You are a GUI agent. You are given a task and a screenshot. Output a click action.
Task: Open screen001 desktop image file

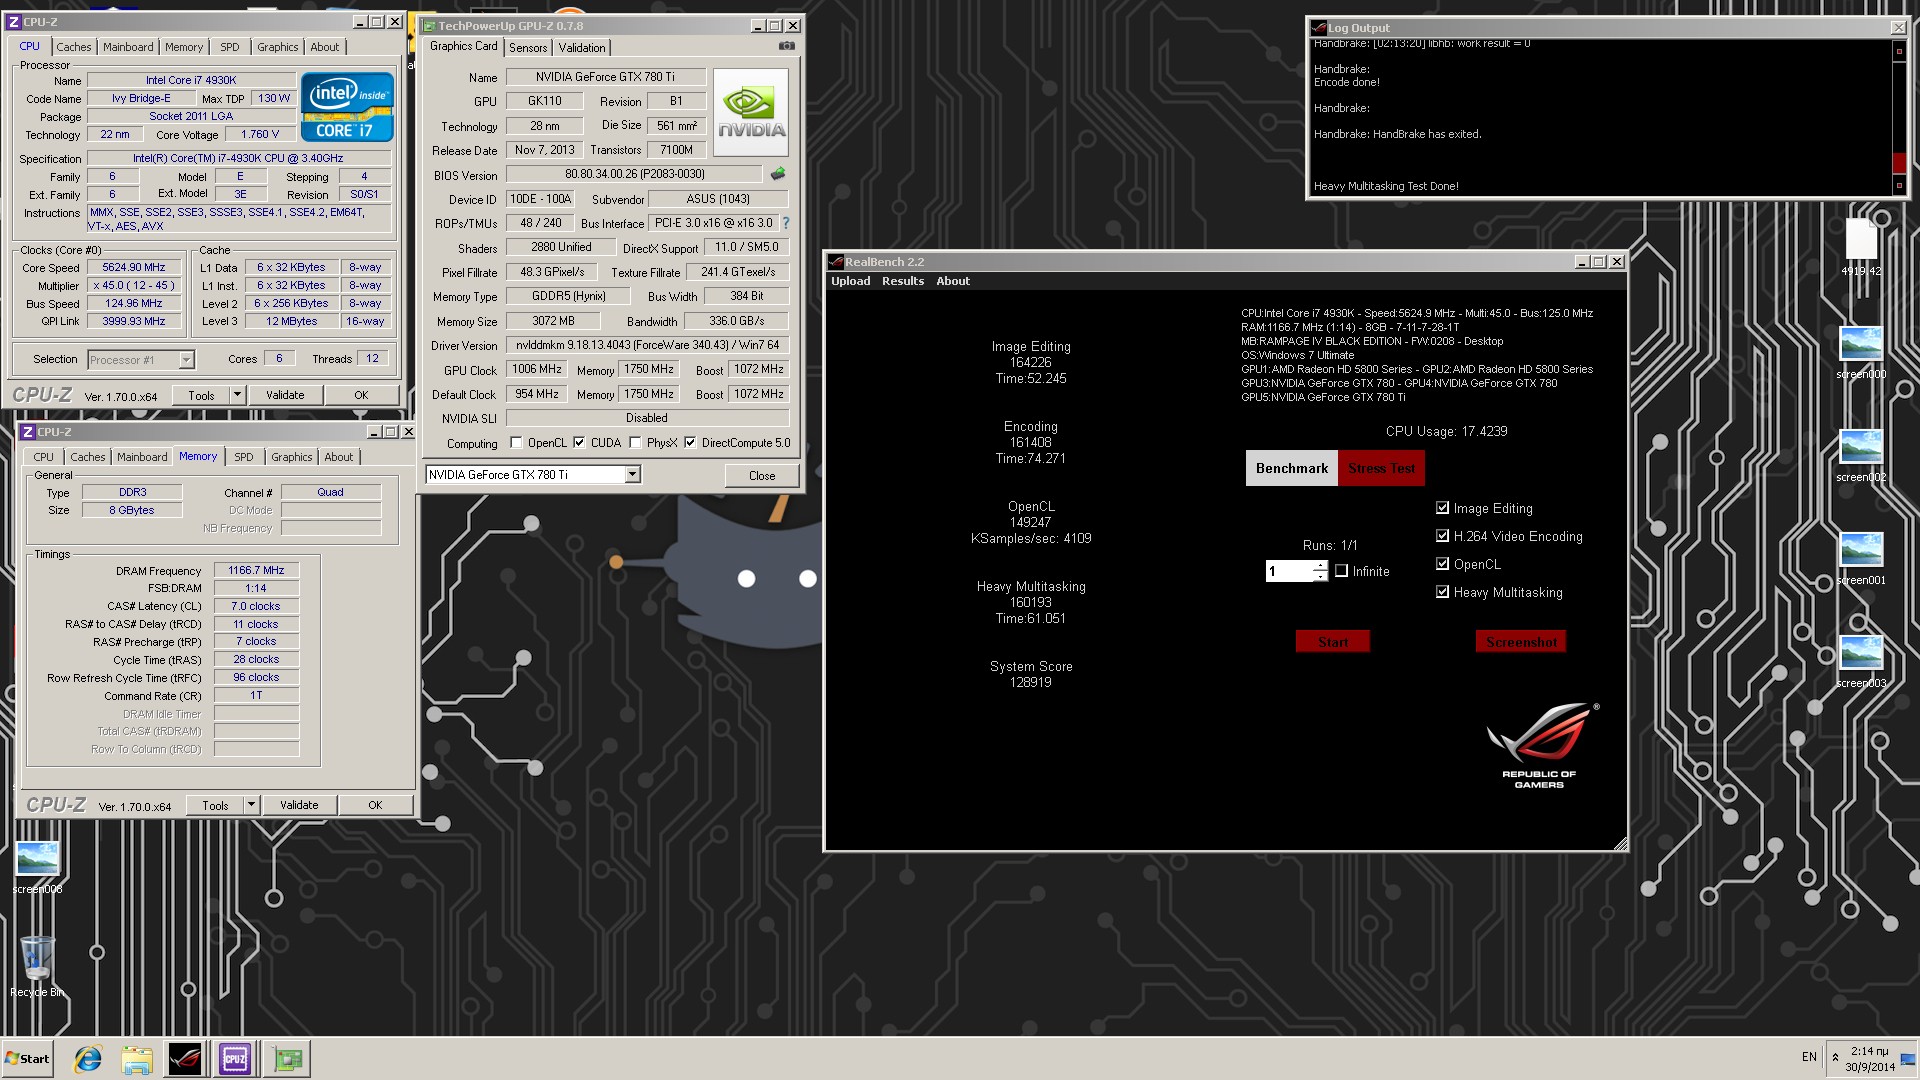pos(1861,558)
